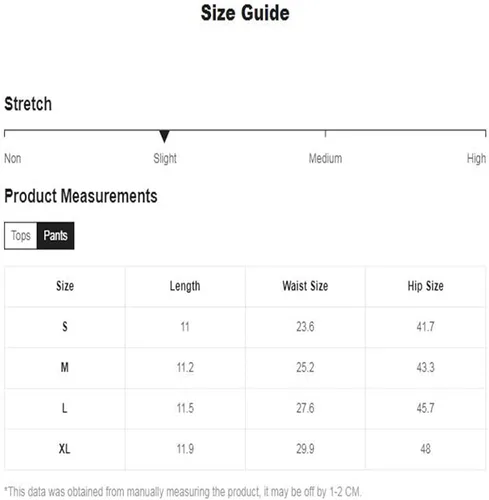489x500 pixels.
Task: Click the High stretch label
Action: pyautogui.click(x=476, y=159)
